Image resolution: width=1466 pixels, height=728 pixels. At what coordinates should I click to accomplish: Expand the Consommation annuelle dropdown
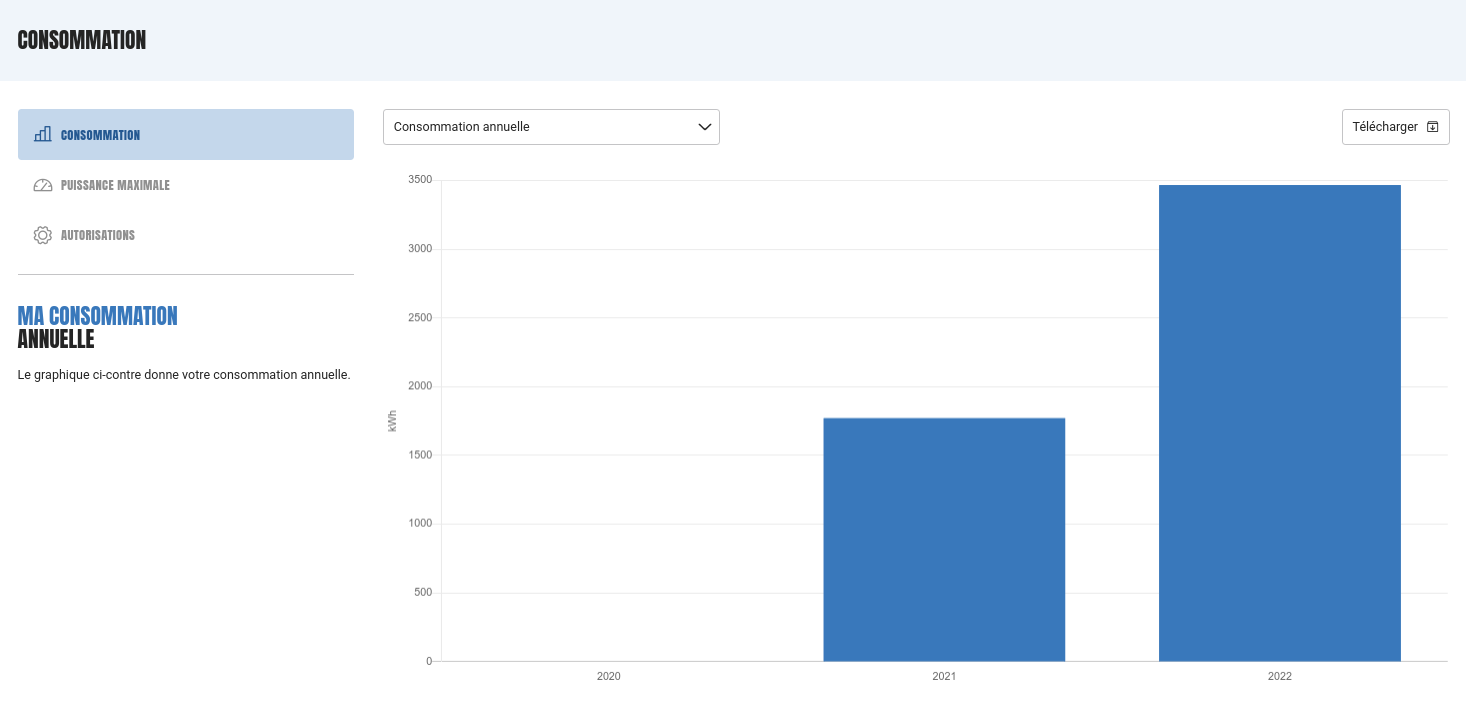[551, 127]
